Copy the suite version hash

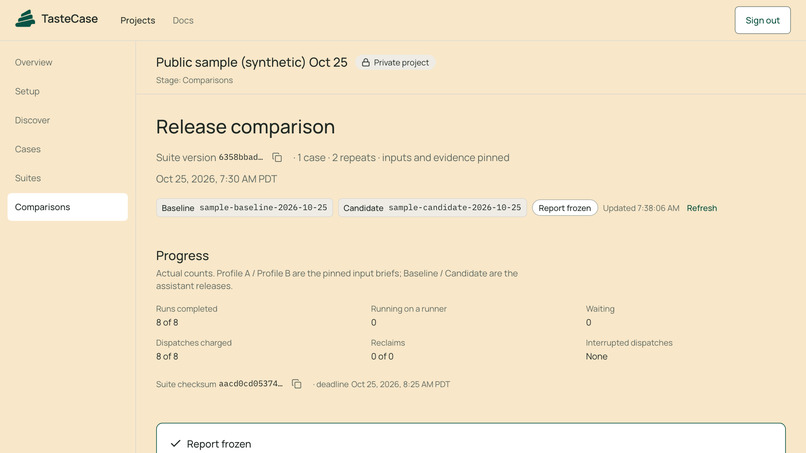click(x=277, y=157)
